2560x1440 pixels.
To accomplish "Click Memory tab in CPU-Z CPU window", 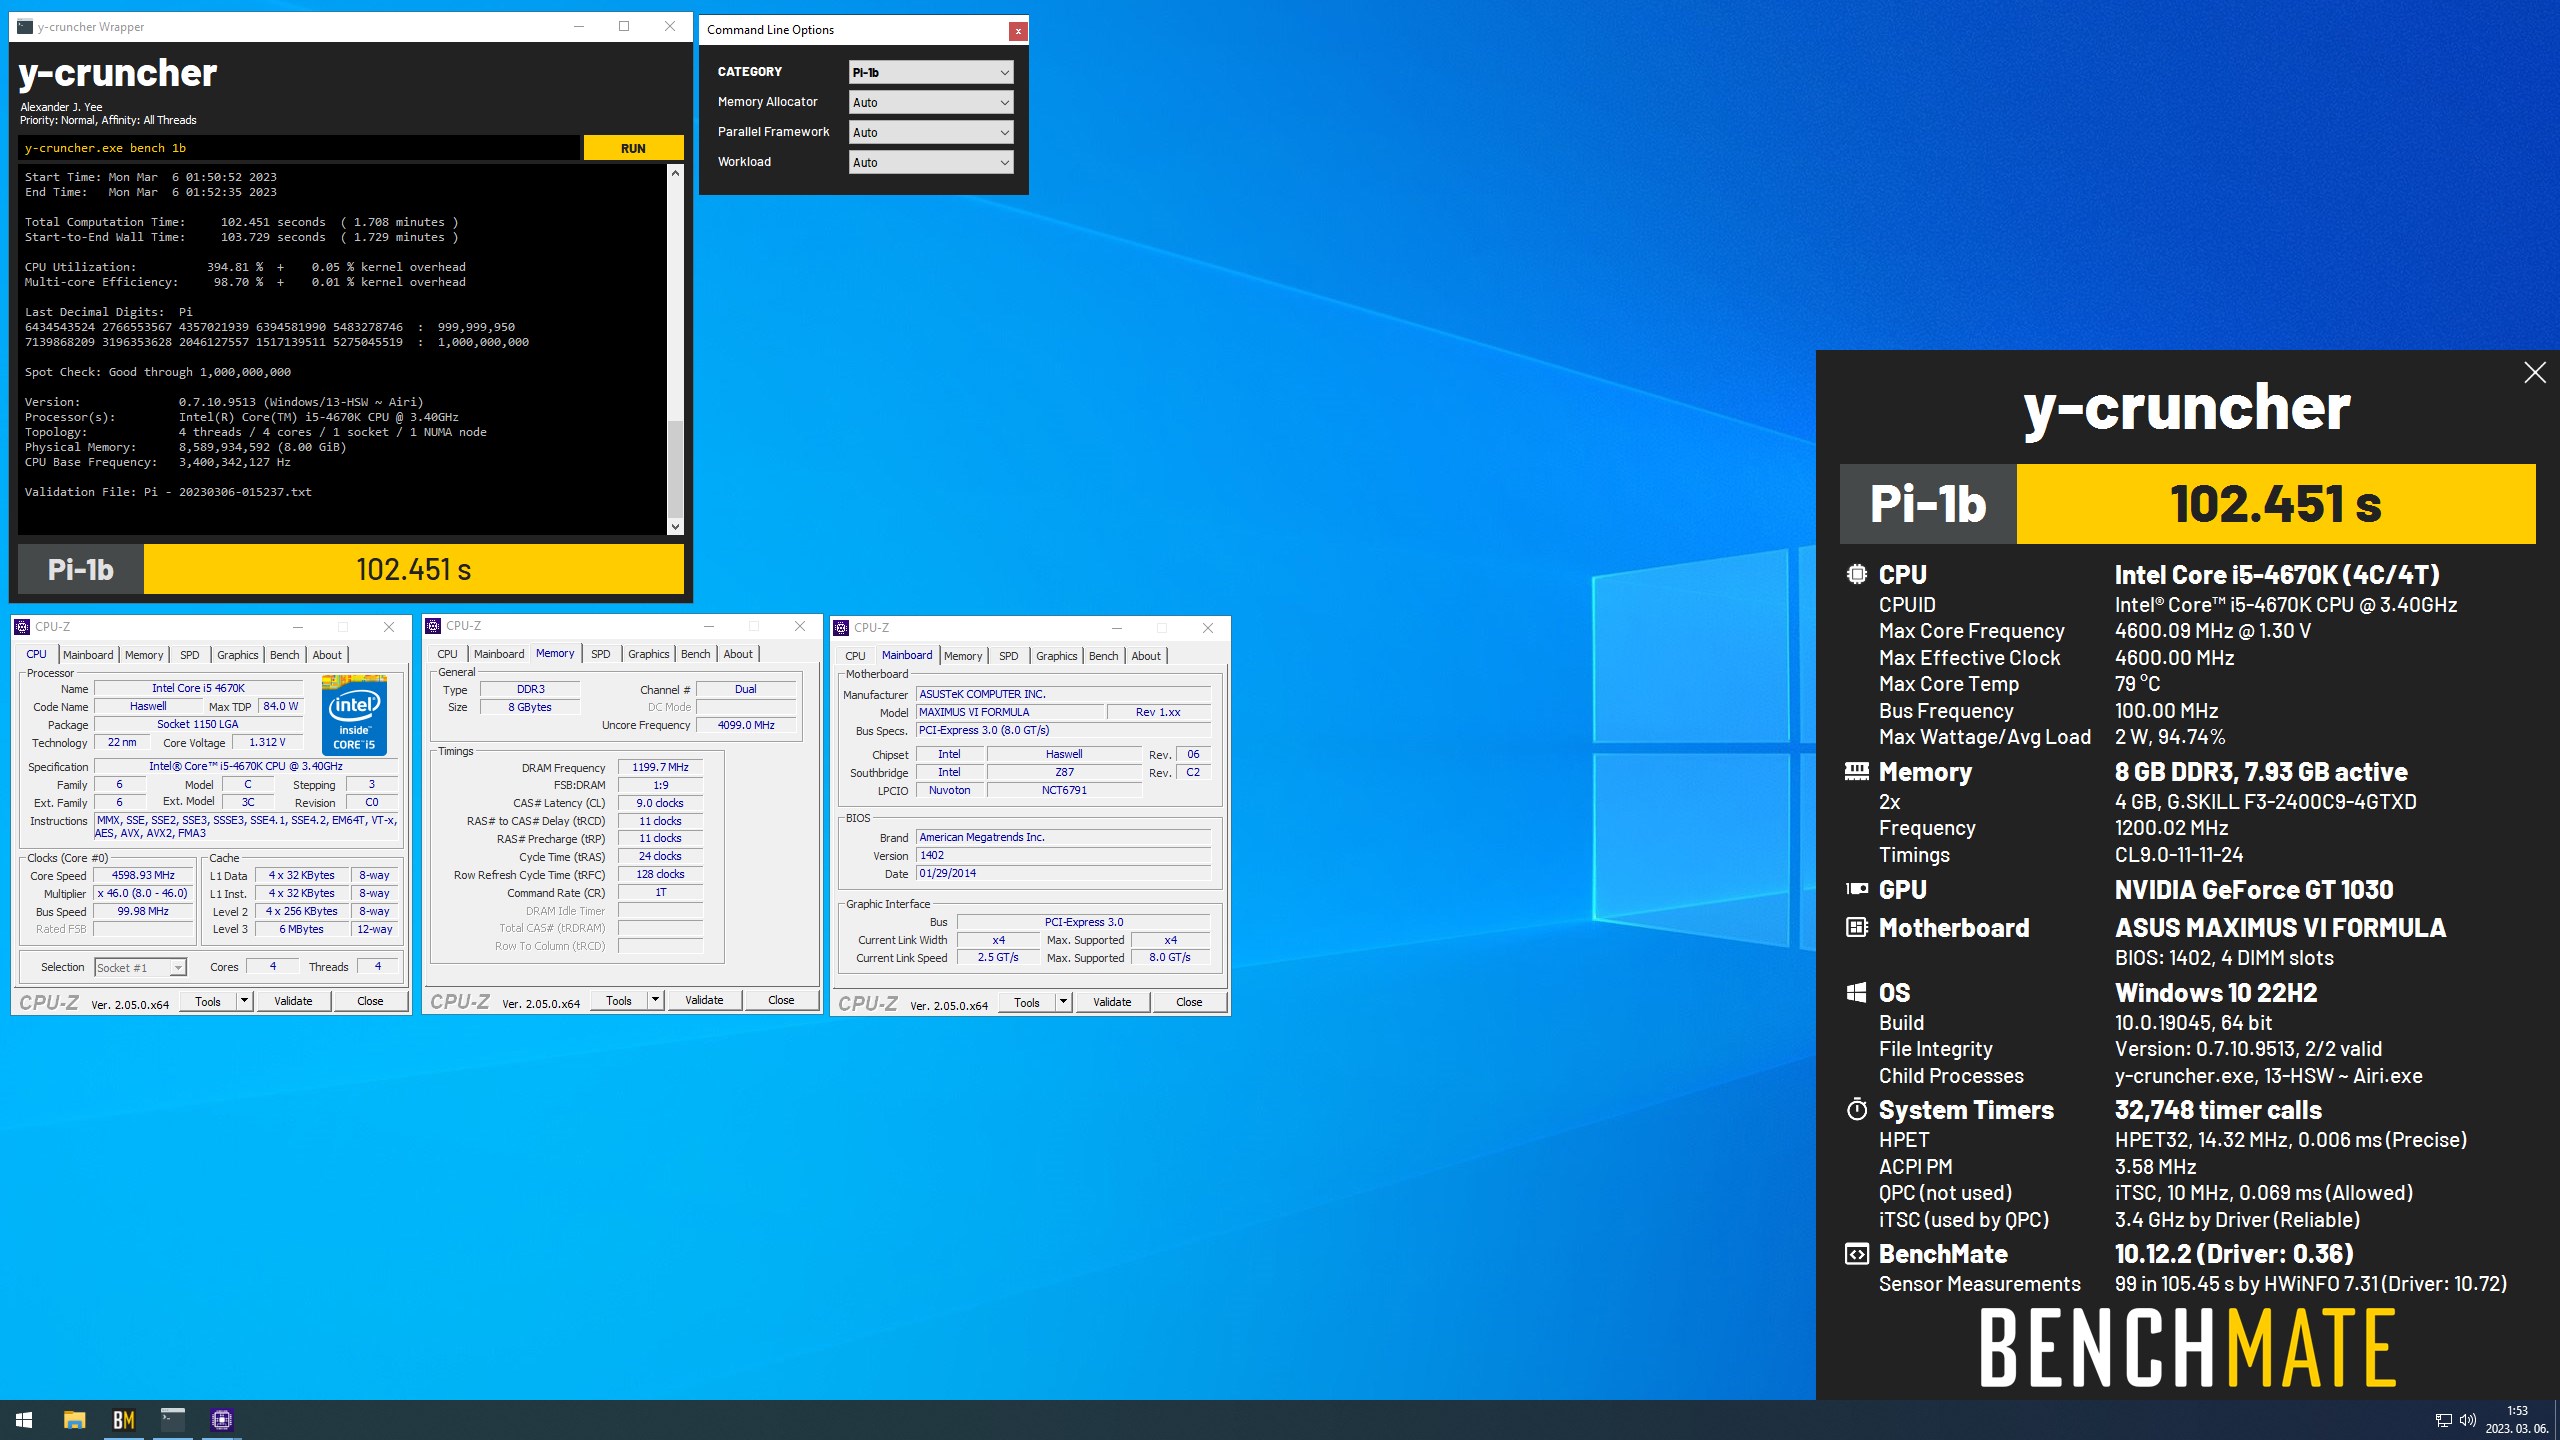I will pyautogui.click(x=144, y=655).
